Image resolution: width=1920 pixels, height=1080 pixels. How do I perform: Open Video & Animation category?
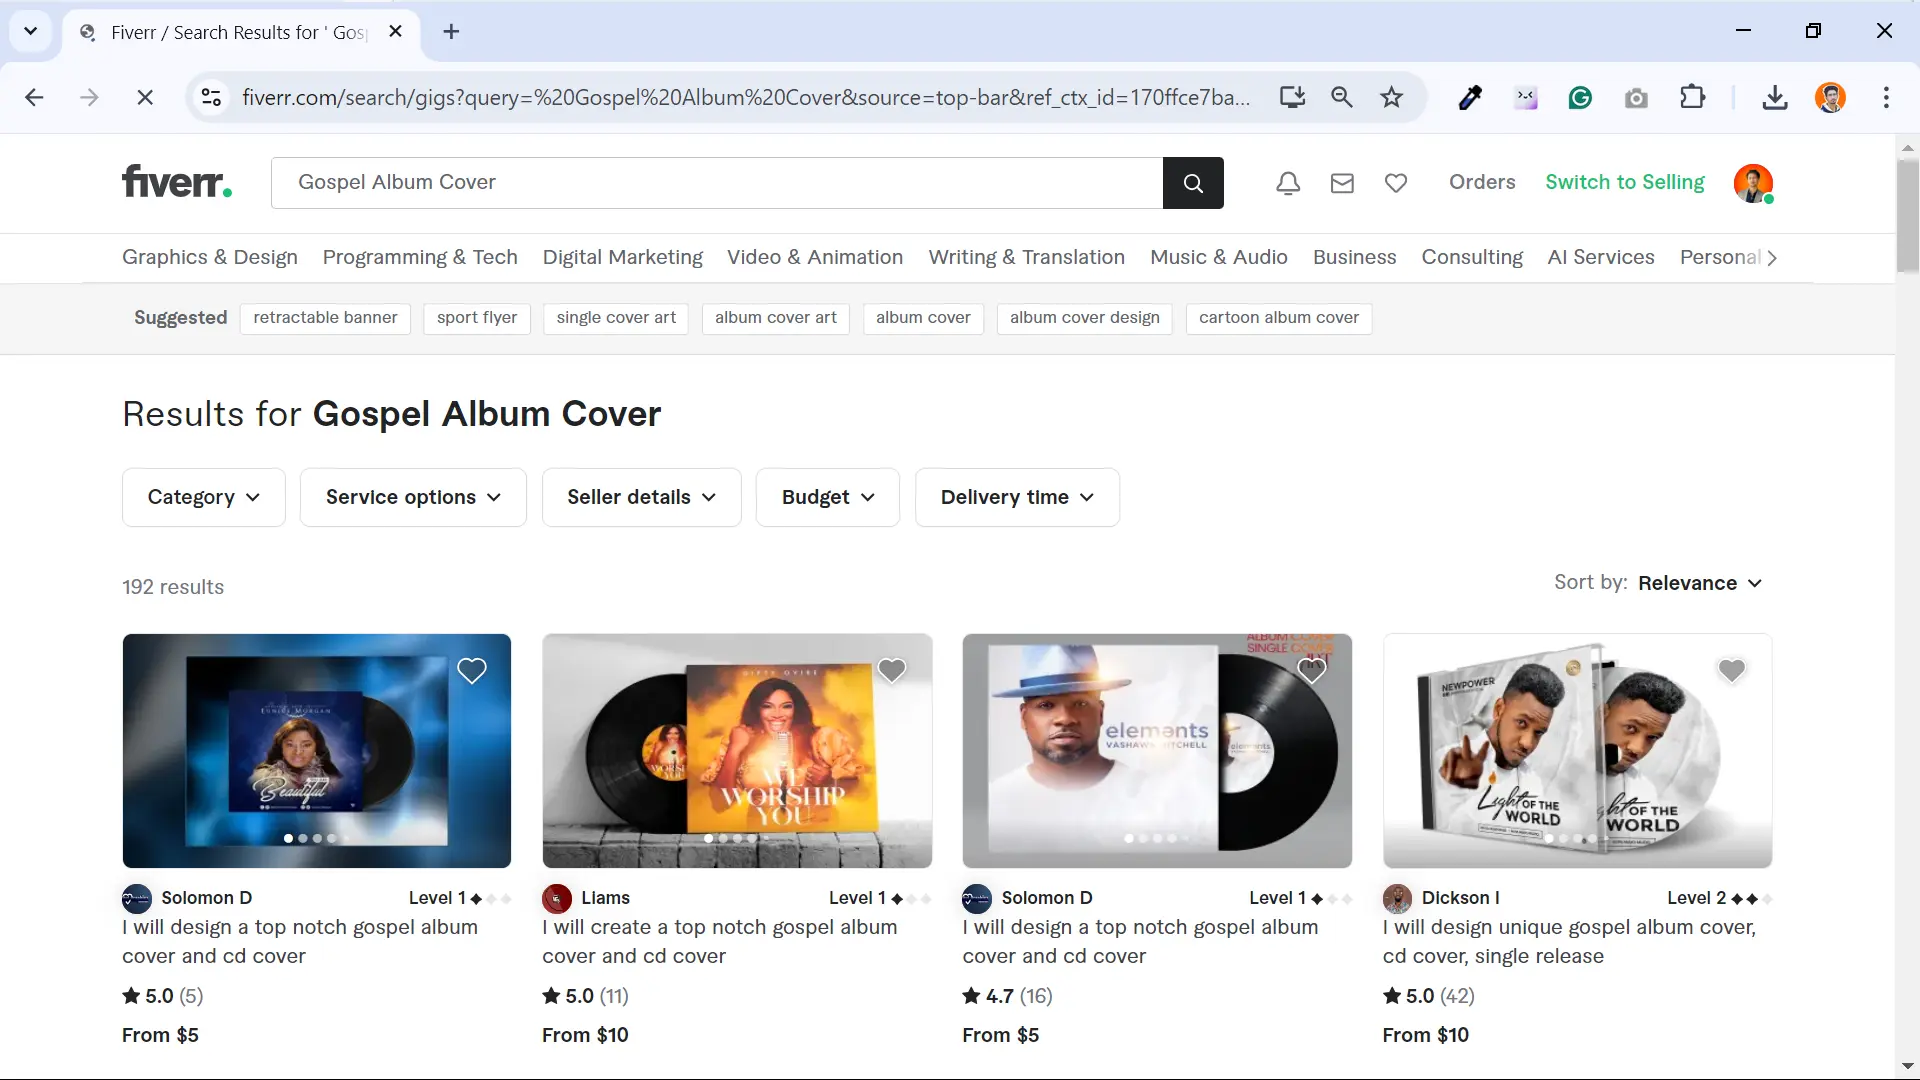tap(815, 257)
